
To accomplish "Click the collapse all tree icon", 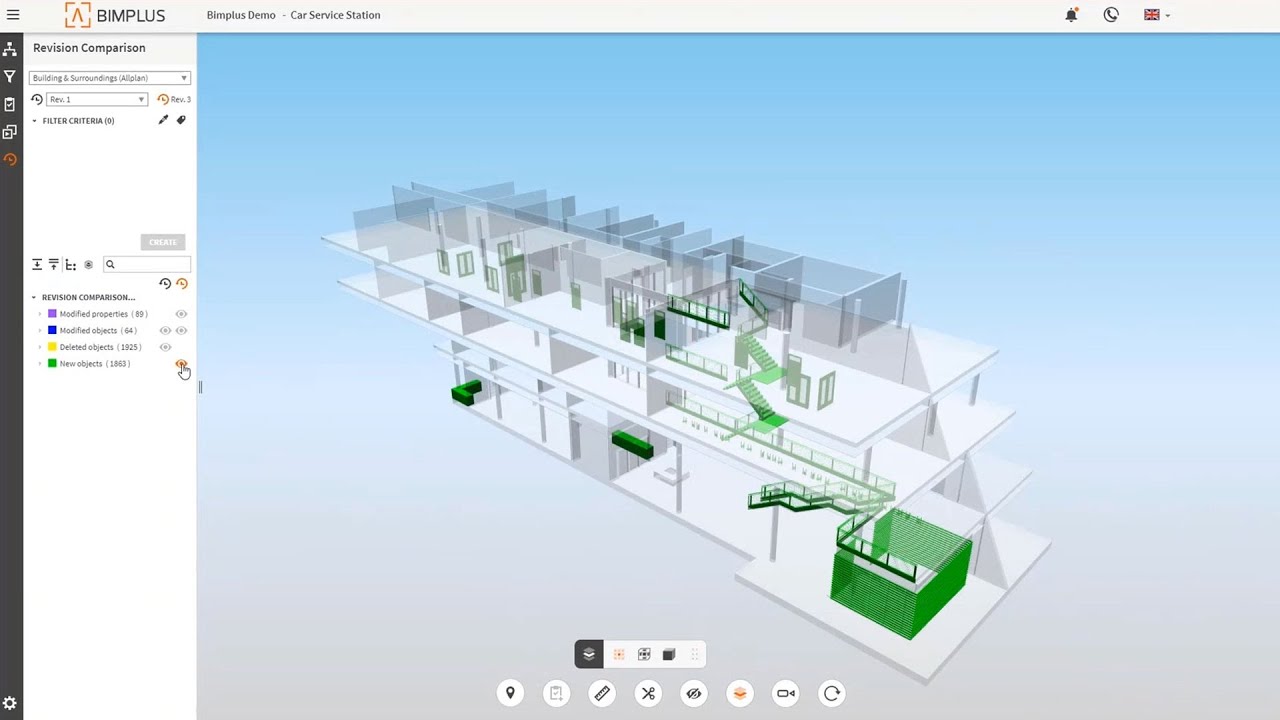I will pos(54,265).
